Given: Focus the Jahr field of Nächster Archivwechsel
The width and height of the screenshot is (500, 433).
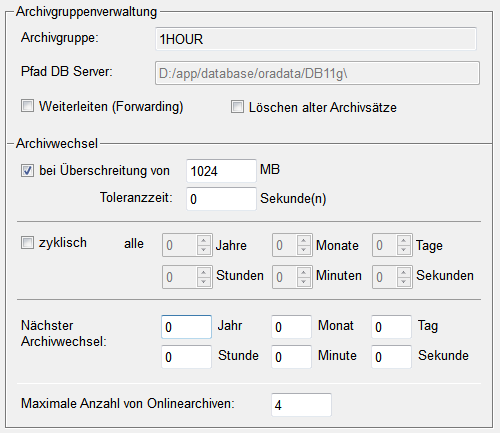Looking at the screenshot, I should coord(186,327).
